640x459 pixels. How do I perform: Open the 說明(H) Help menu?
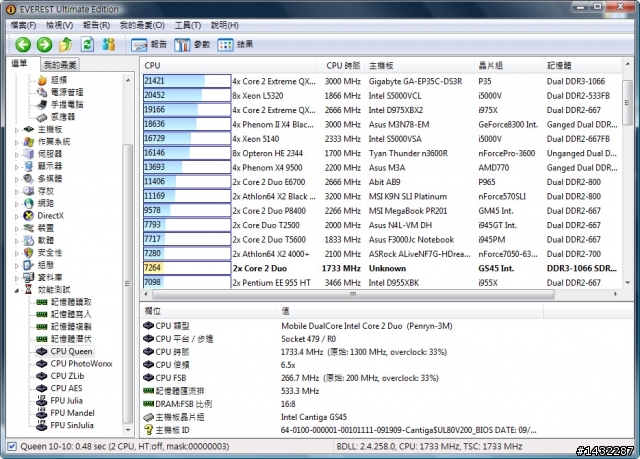pos(224,25)
